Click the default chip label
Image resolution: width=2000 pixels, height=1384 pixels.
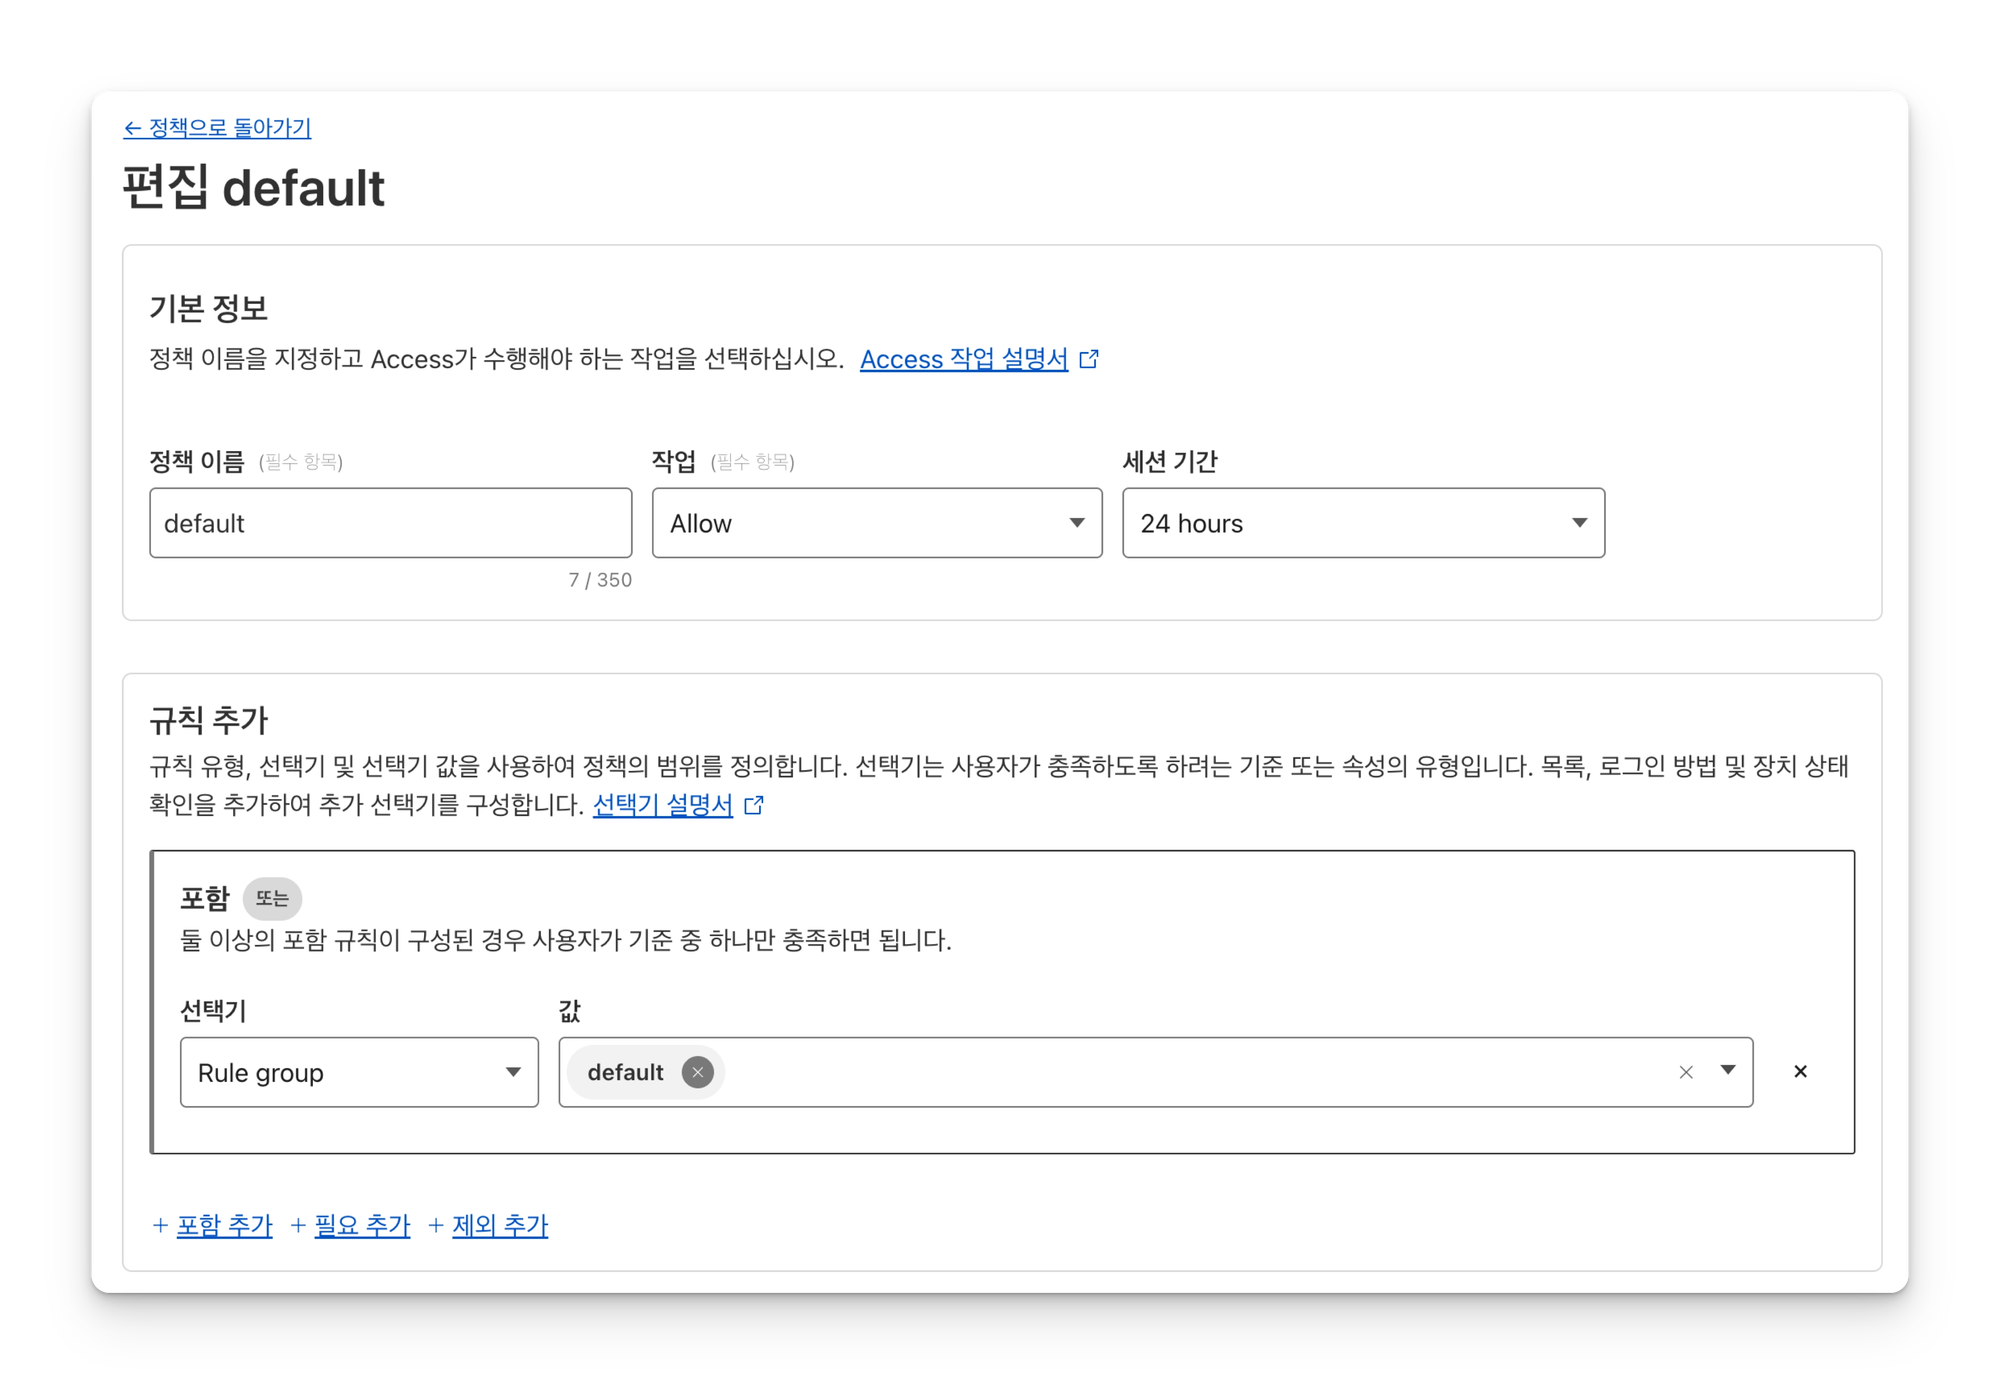click(625, 1072)
